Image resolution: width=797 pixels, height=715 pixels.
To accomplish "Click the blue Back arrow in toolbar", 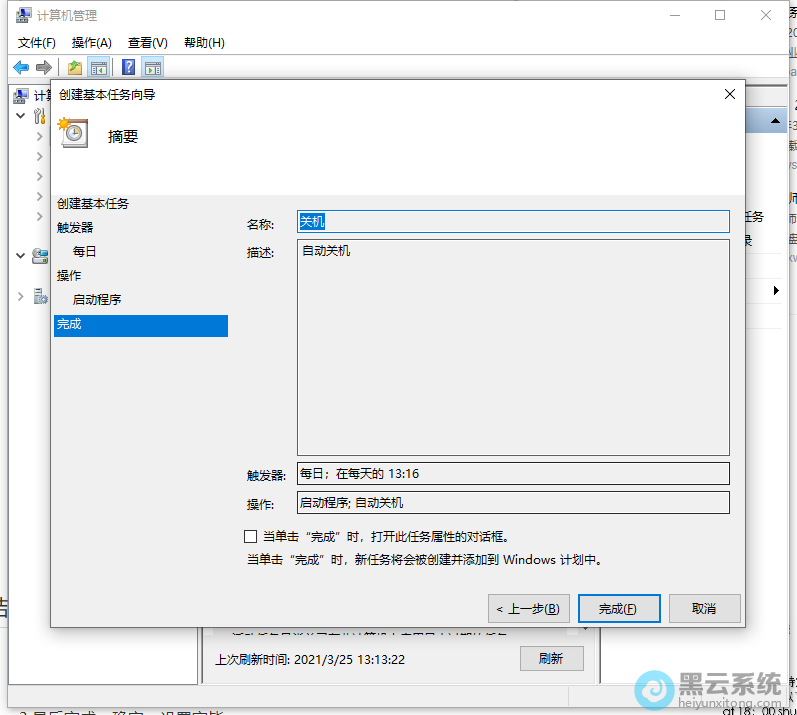I will coord(21,67).
